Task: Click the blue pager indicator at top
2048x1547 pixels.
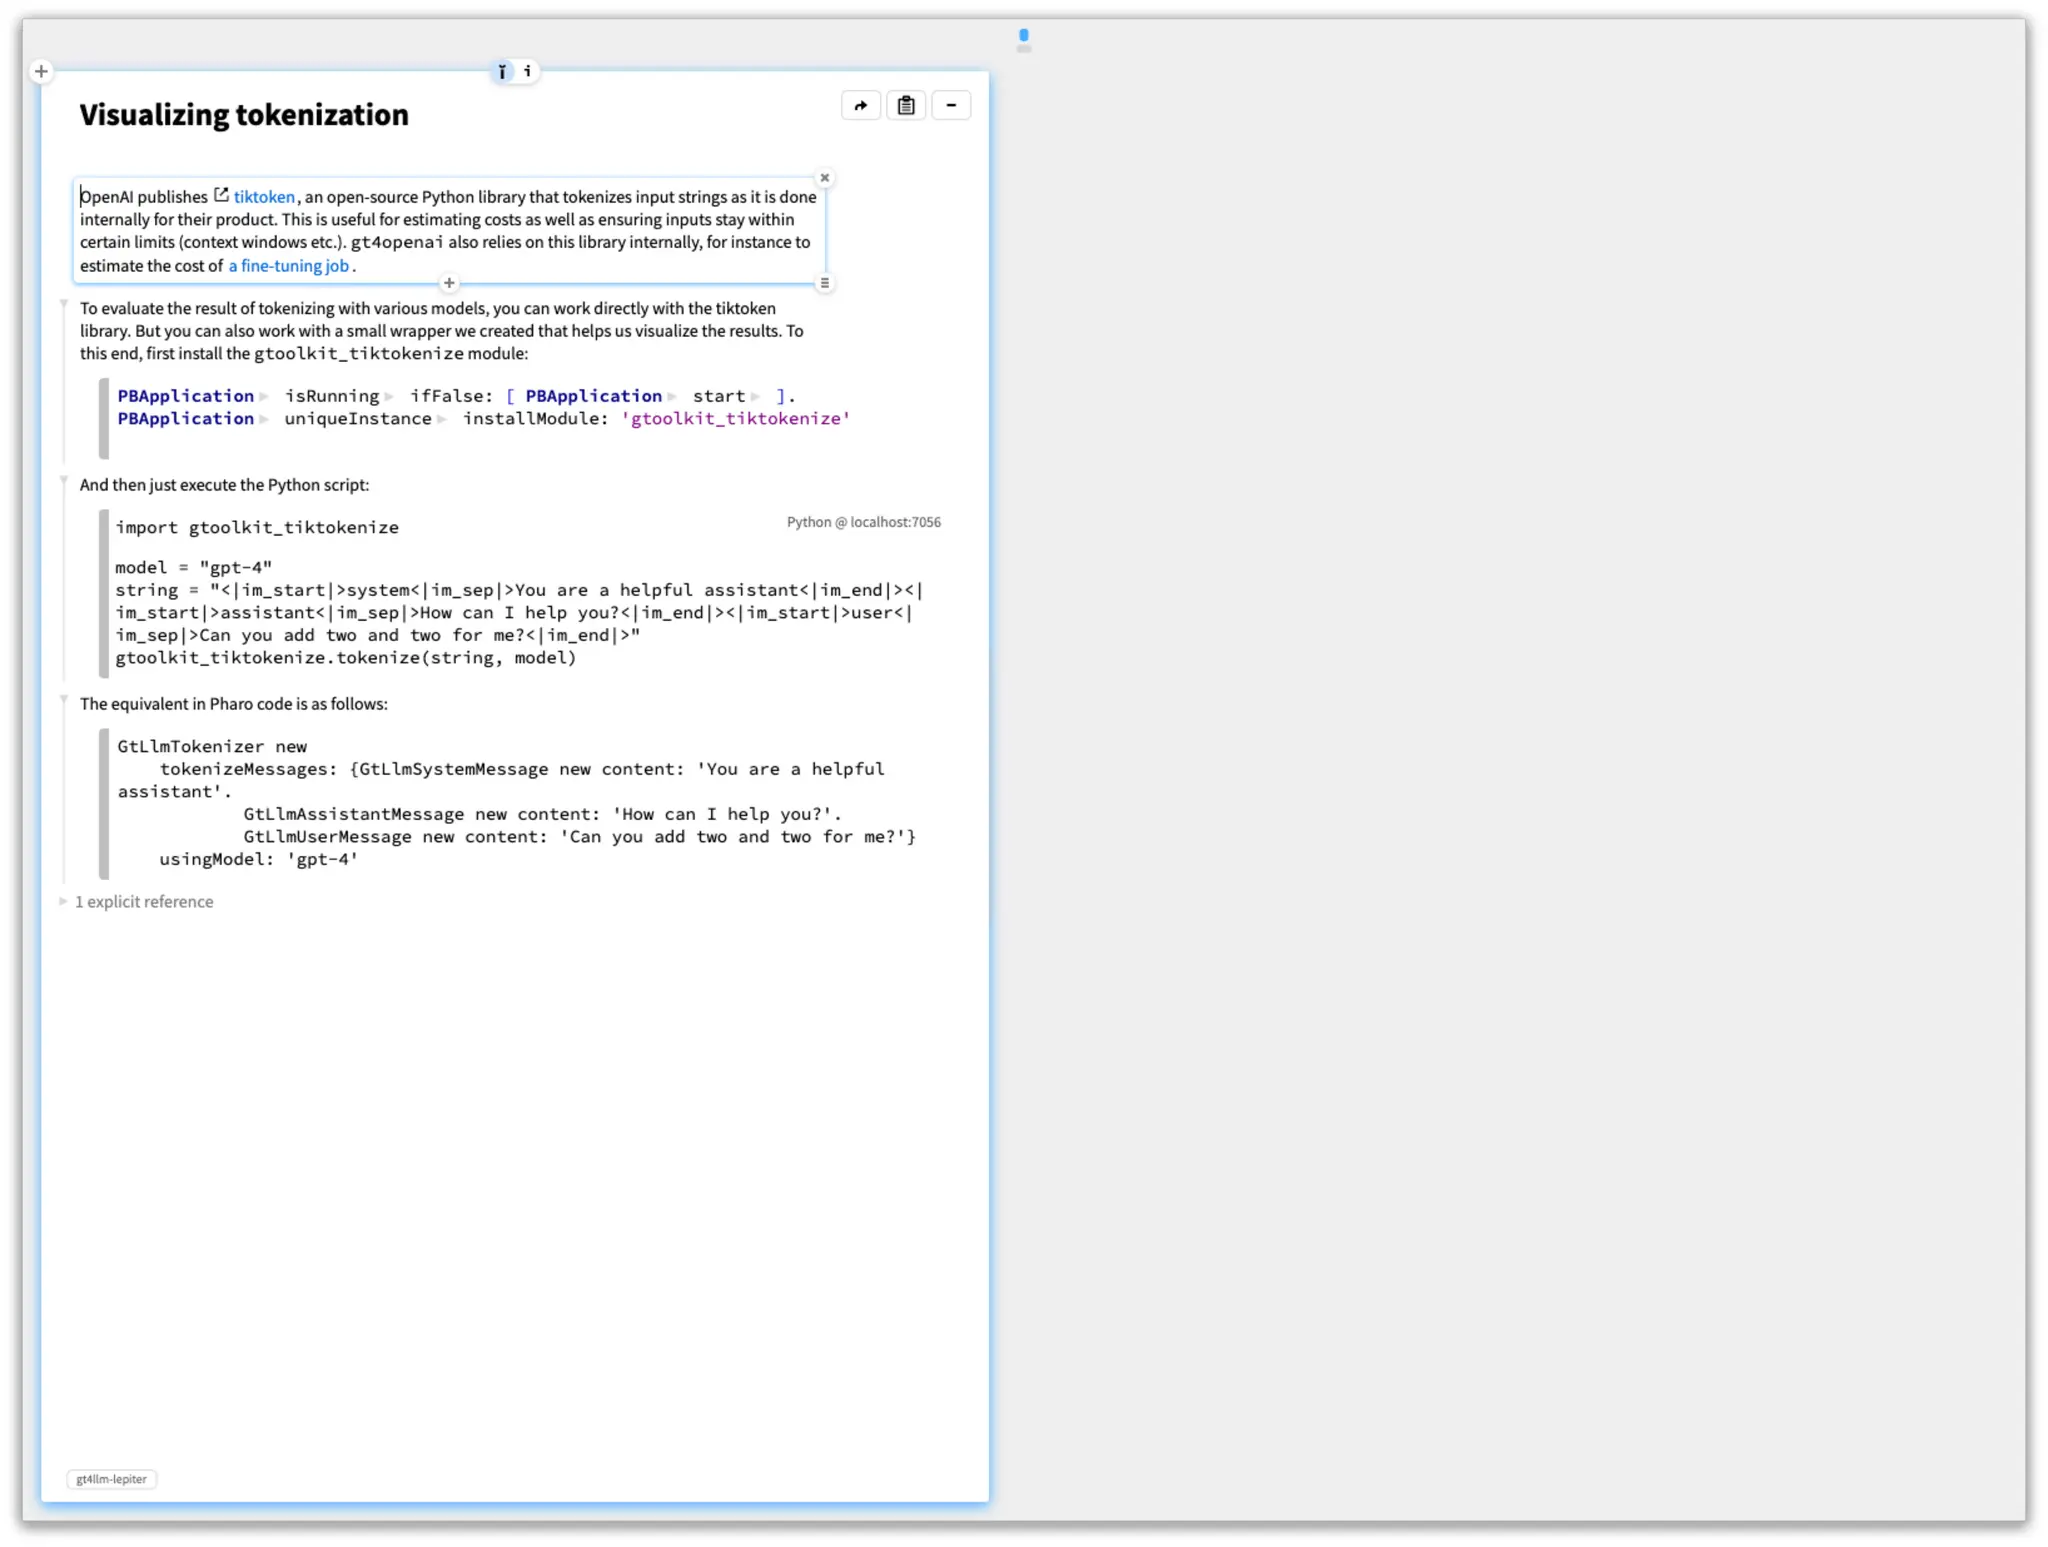Action: 1023,35
